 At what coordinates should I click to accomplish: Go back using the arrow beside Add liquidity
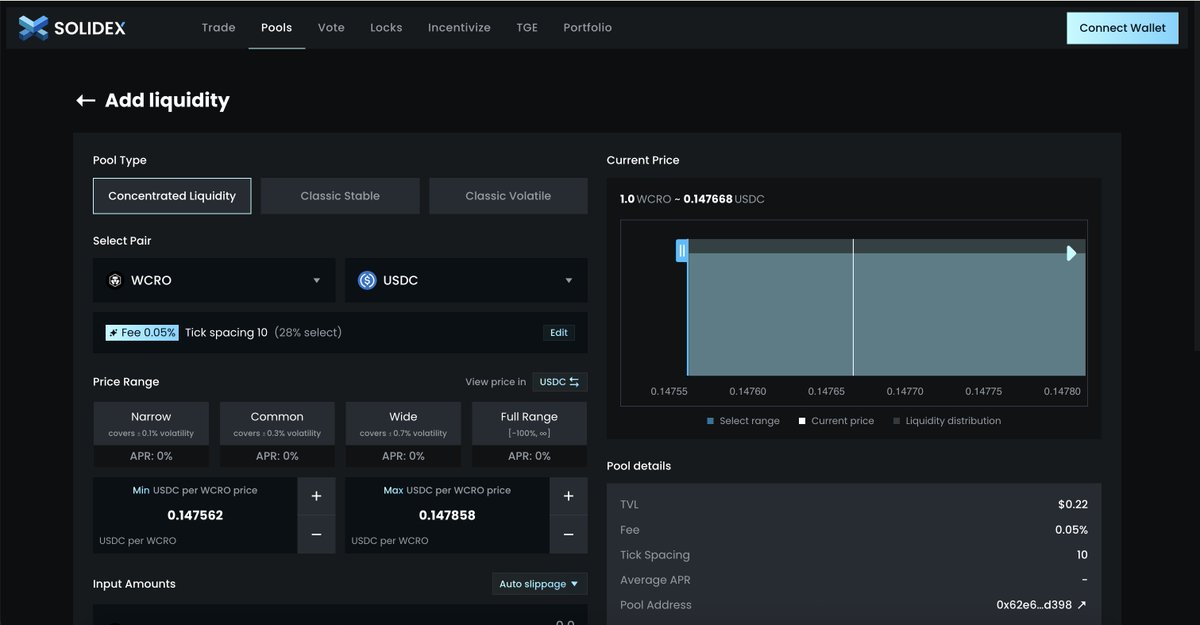(86, 100)
